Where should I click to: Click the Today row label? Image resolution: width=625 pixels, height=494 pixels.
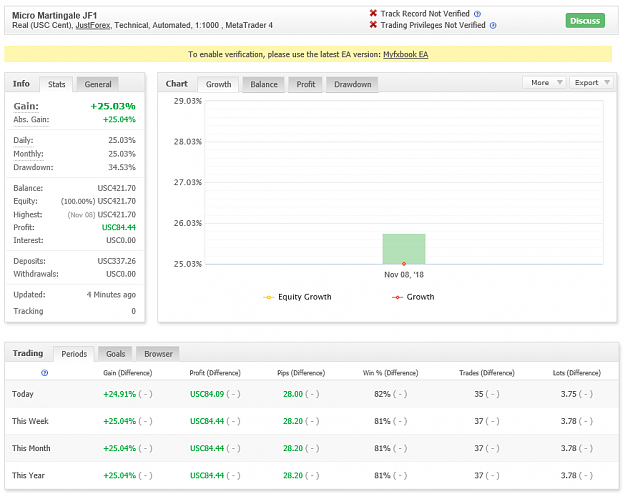click(23, 394)
